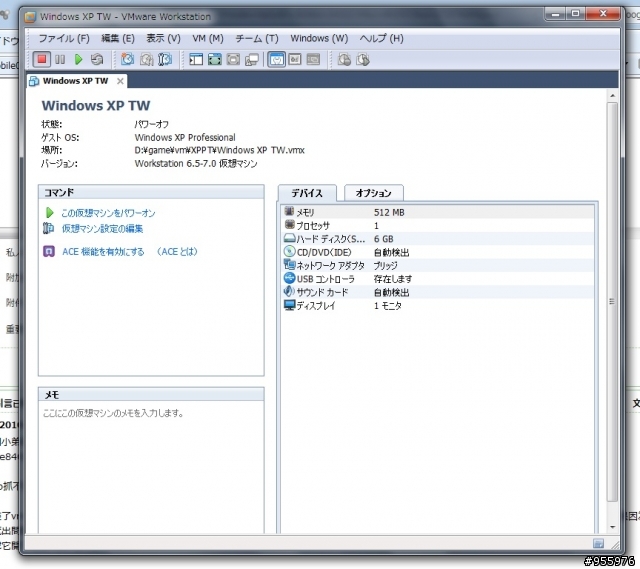Screen dimensions: 640x569
Task: Click the Unity mode toolbar icon
Action: point(252,60)
